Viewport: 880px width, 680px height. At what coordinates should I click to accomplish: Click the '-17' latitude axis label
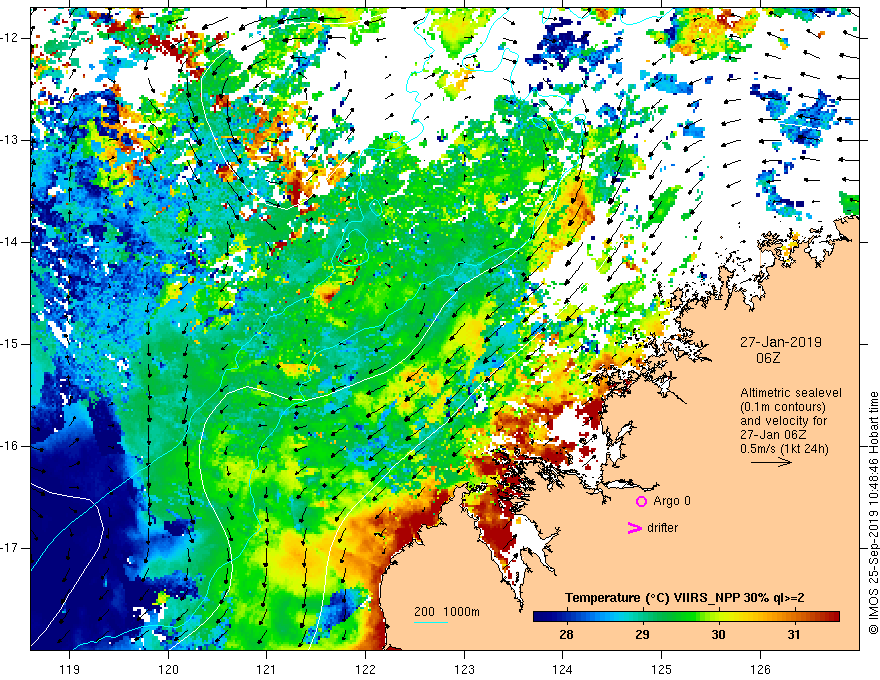10,548
